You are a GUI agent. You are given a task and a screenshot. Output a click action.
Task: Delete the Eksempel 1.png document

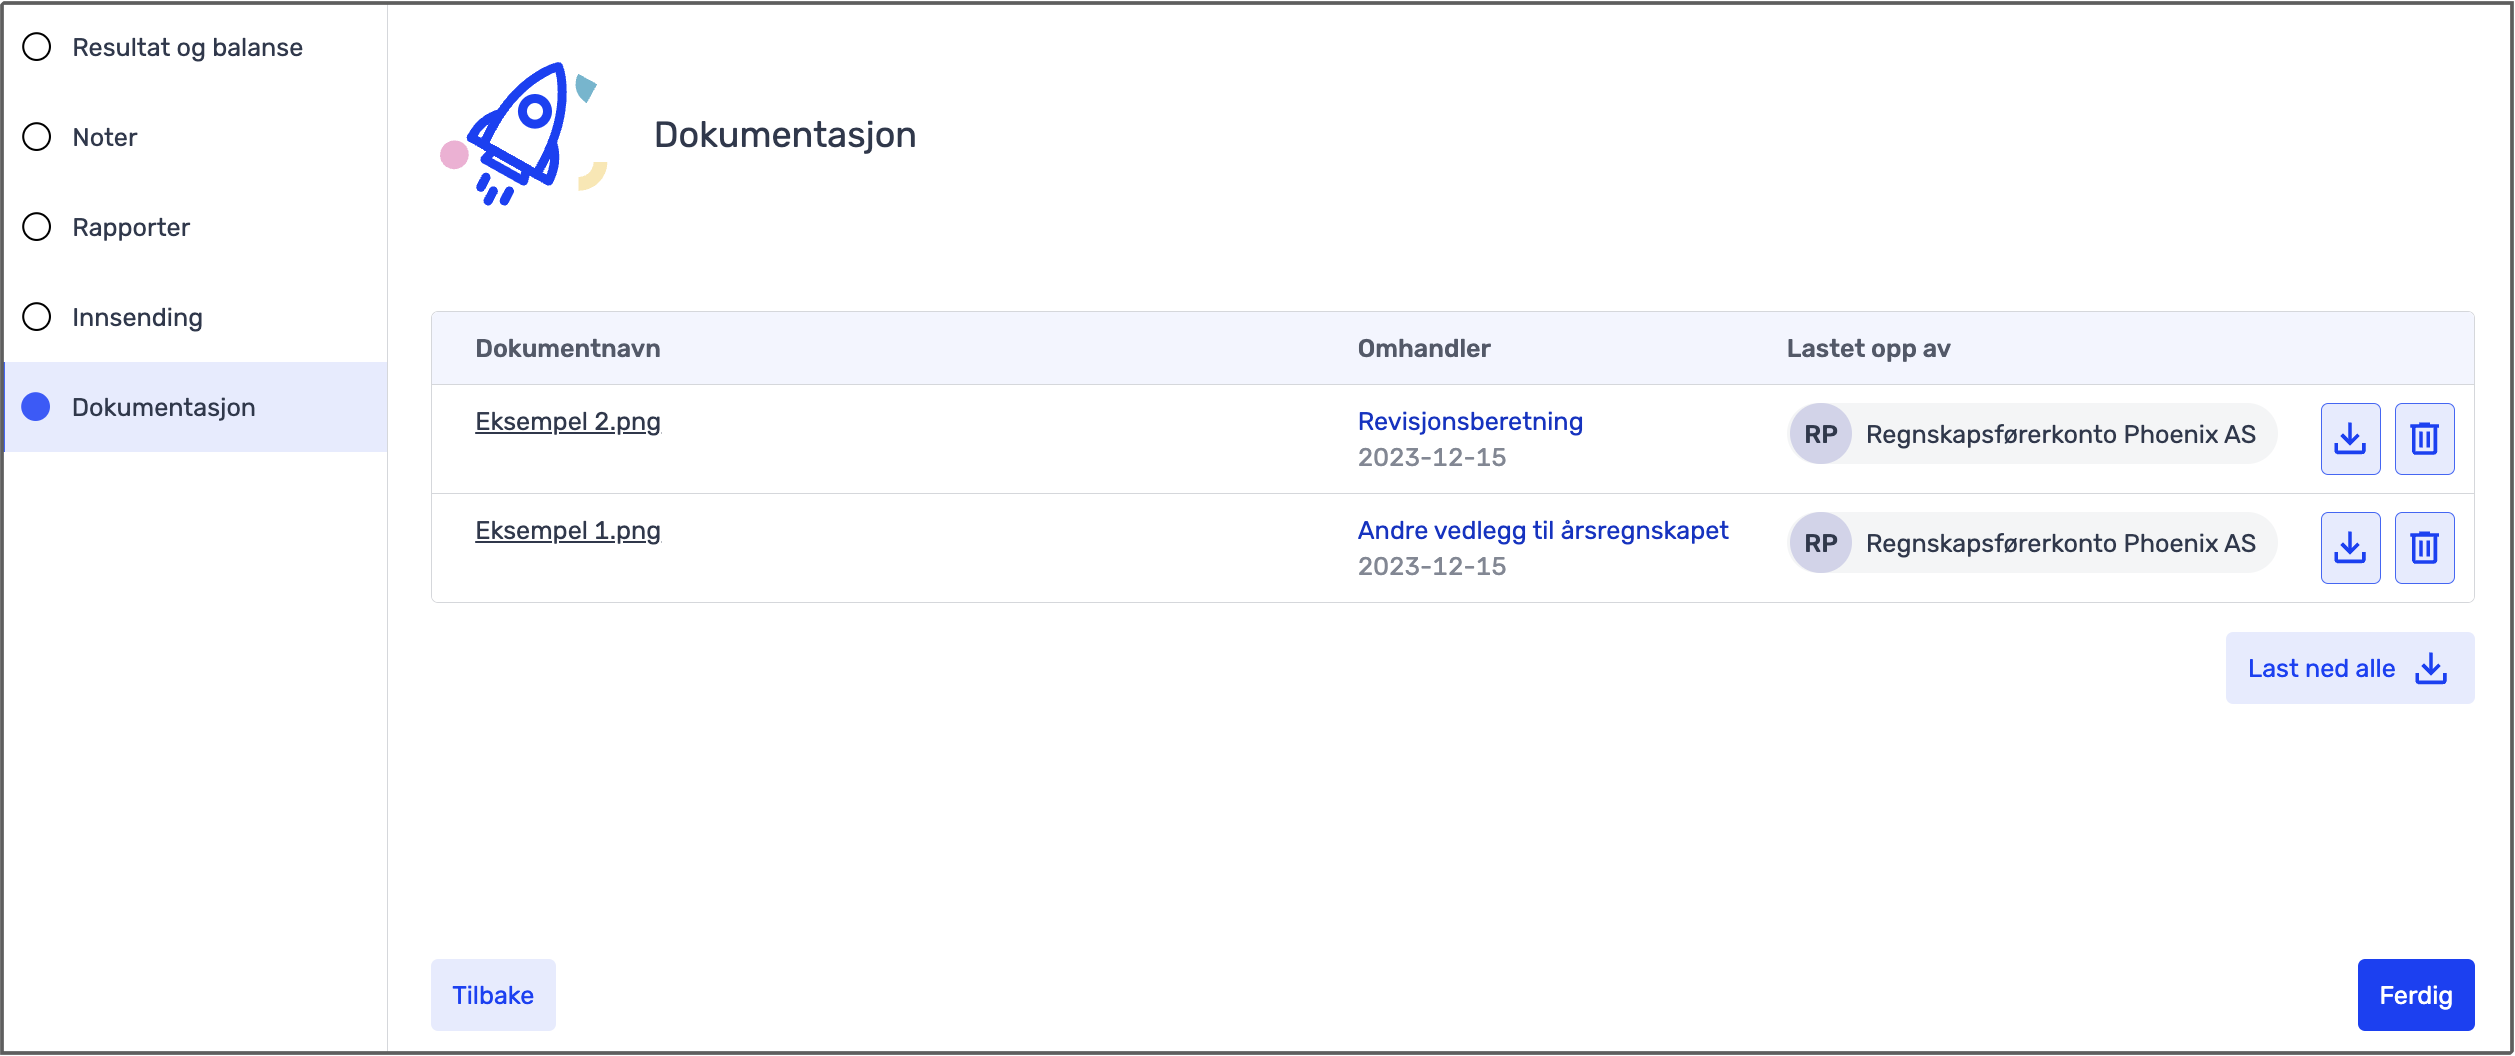2424,548
